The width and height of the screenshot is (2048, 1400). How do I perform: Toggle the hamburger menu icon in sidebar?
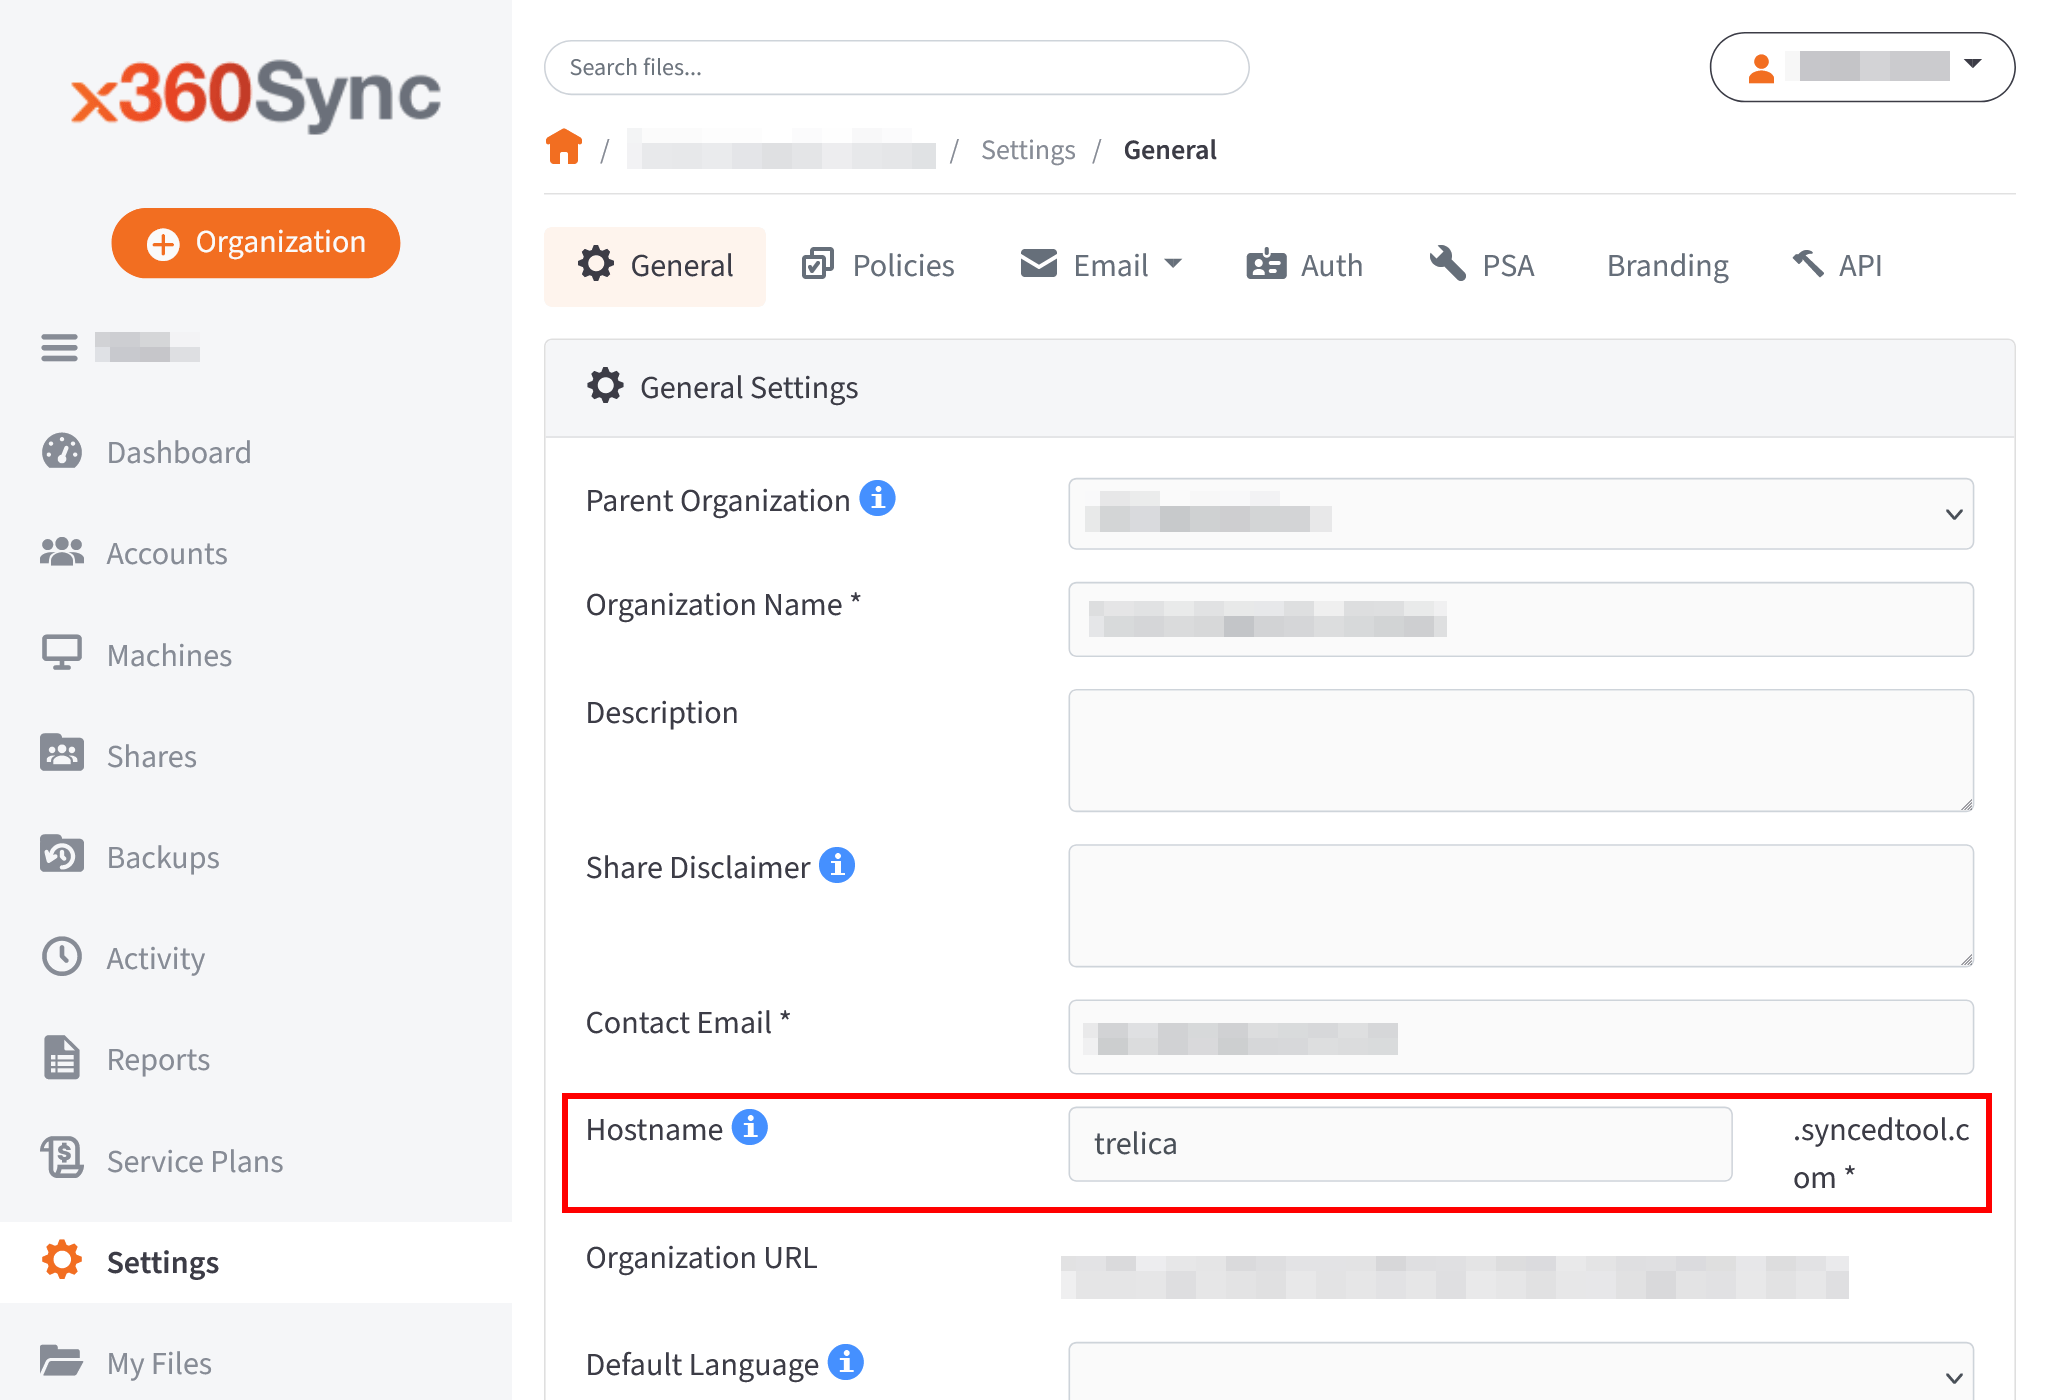point(59,347)
